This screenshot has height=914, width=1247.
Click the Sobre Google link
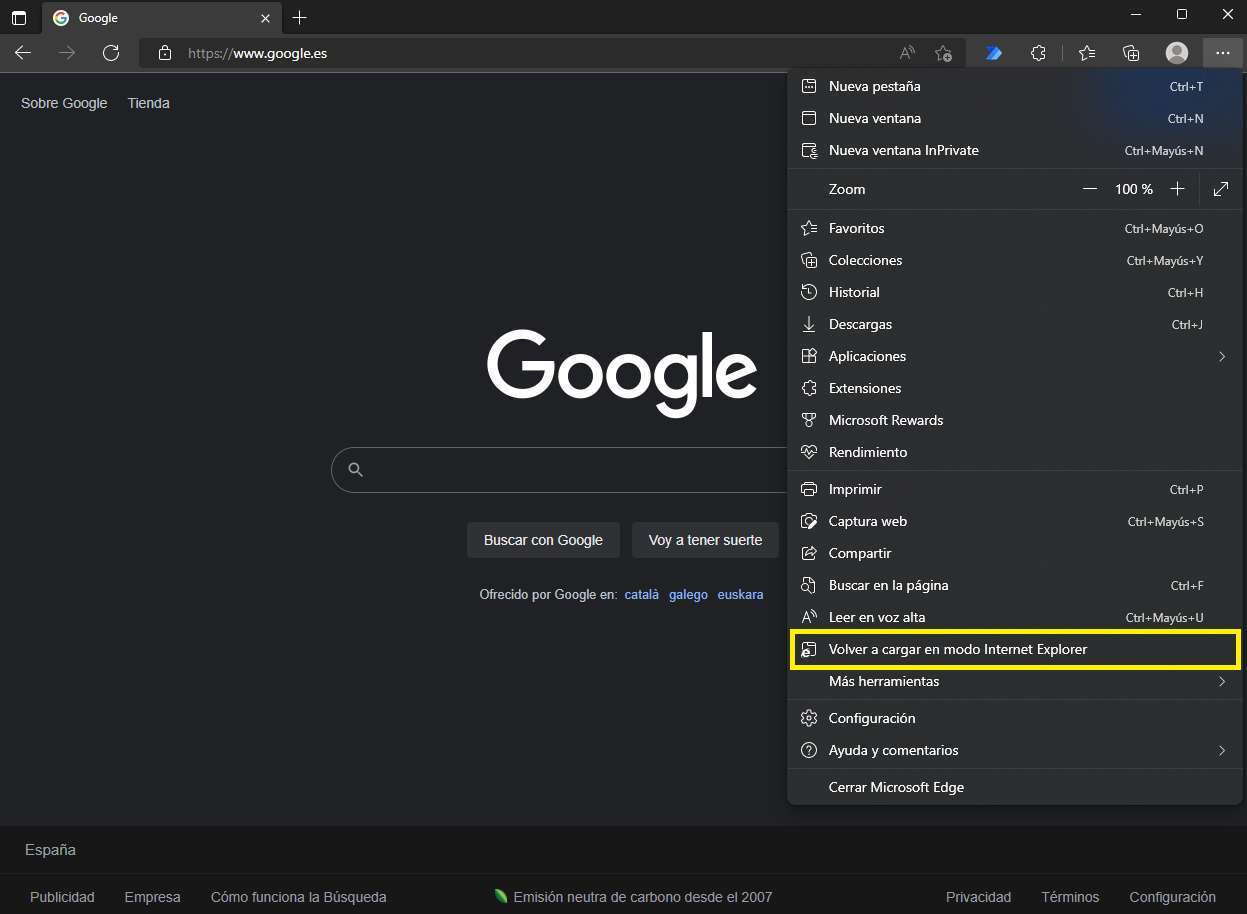coord(64,103)
